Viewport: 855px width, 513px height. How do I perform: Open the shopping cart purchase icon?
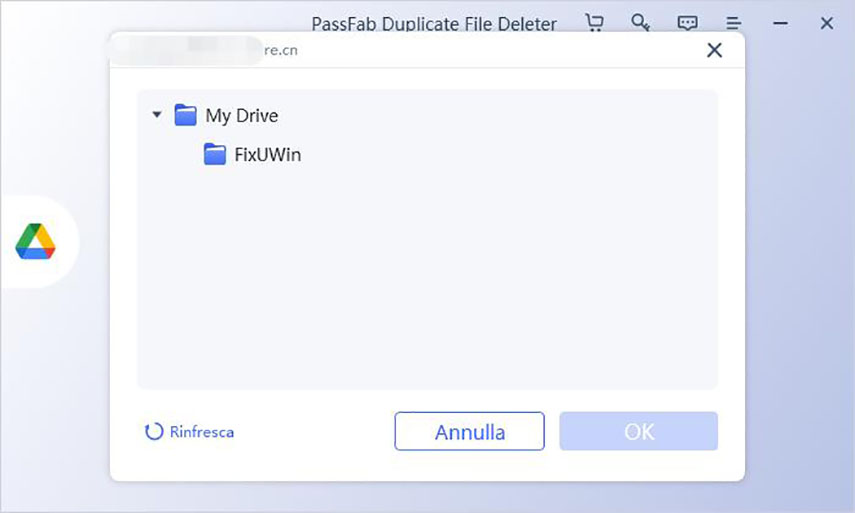[594, 23]
